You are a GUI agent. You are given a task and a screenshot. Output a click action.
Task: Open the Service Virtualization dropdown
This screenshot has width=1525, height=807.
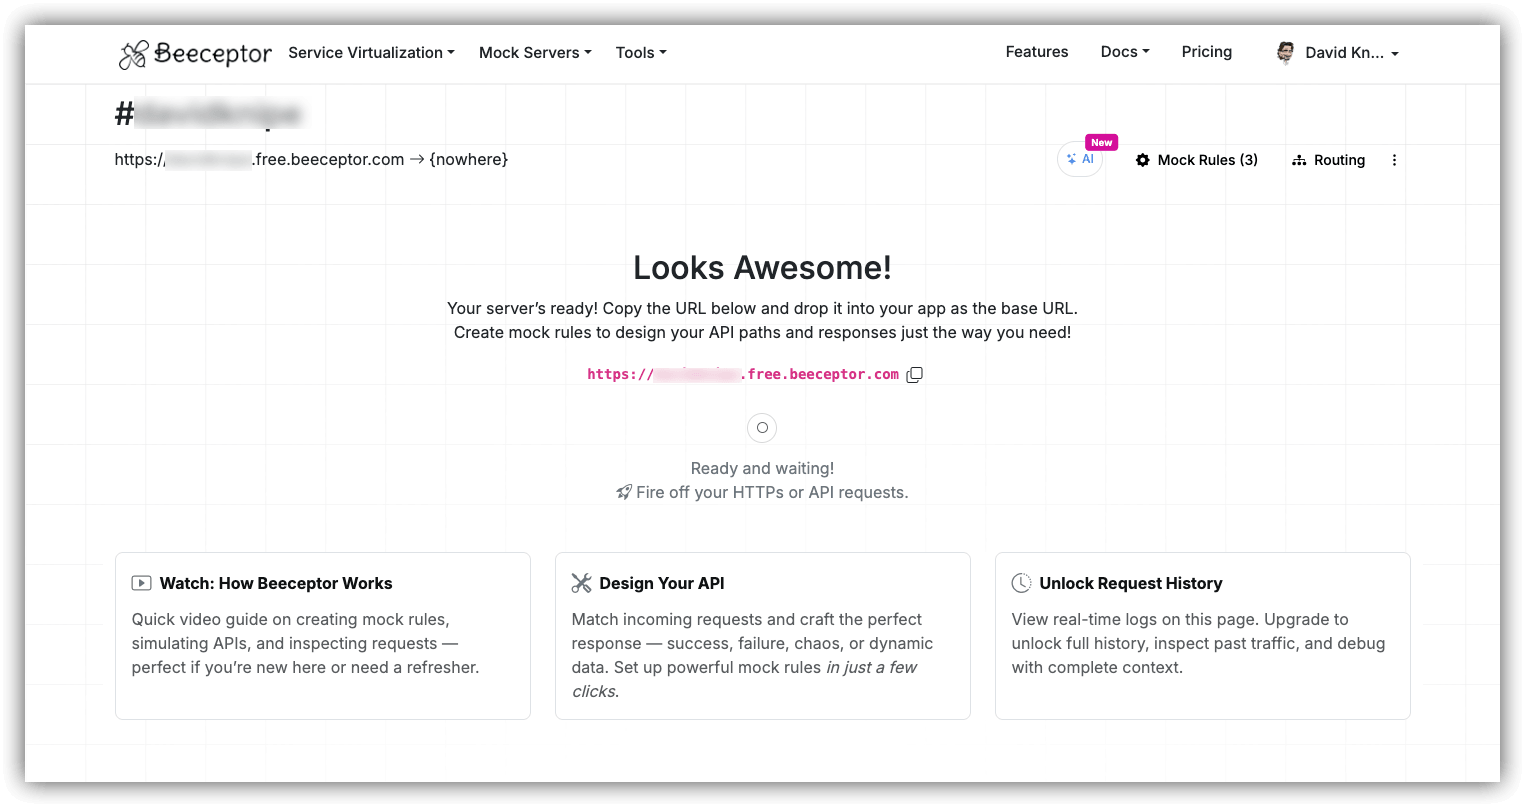click(371, 53)
